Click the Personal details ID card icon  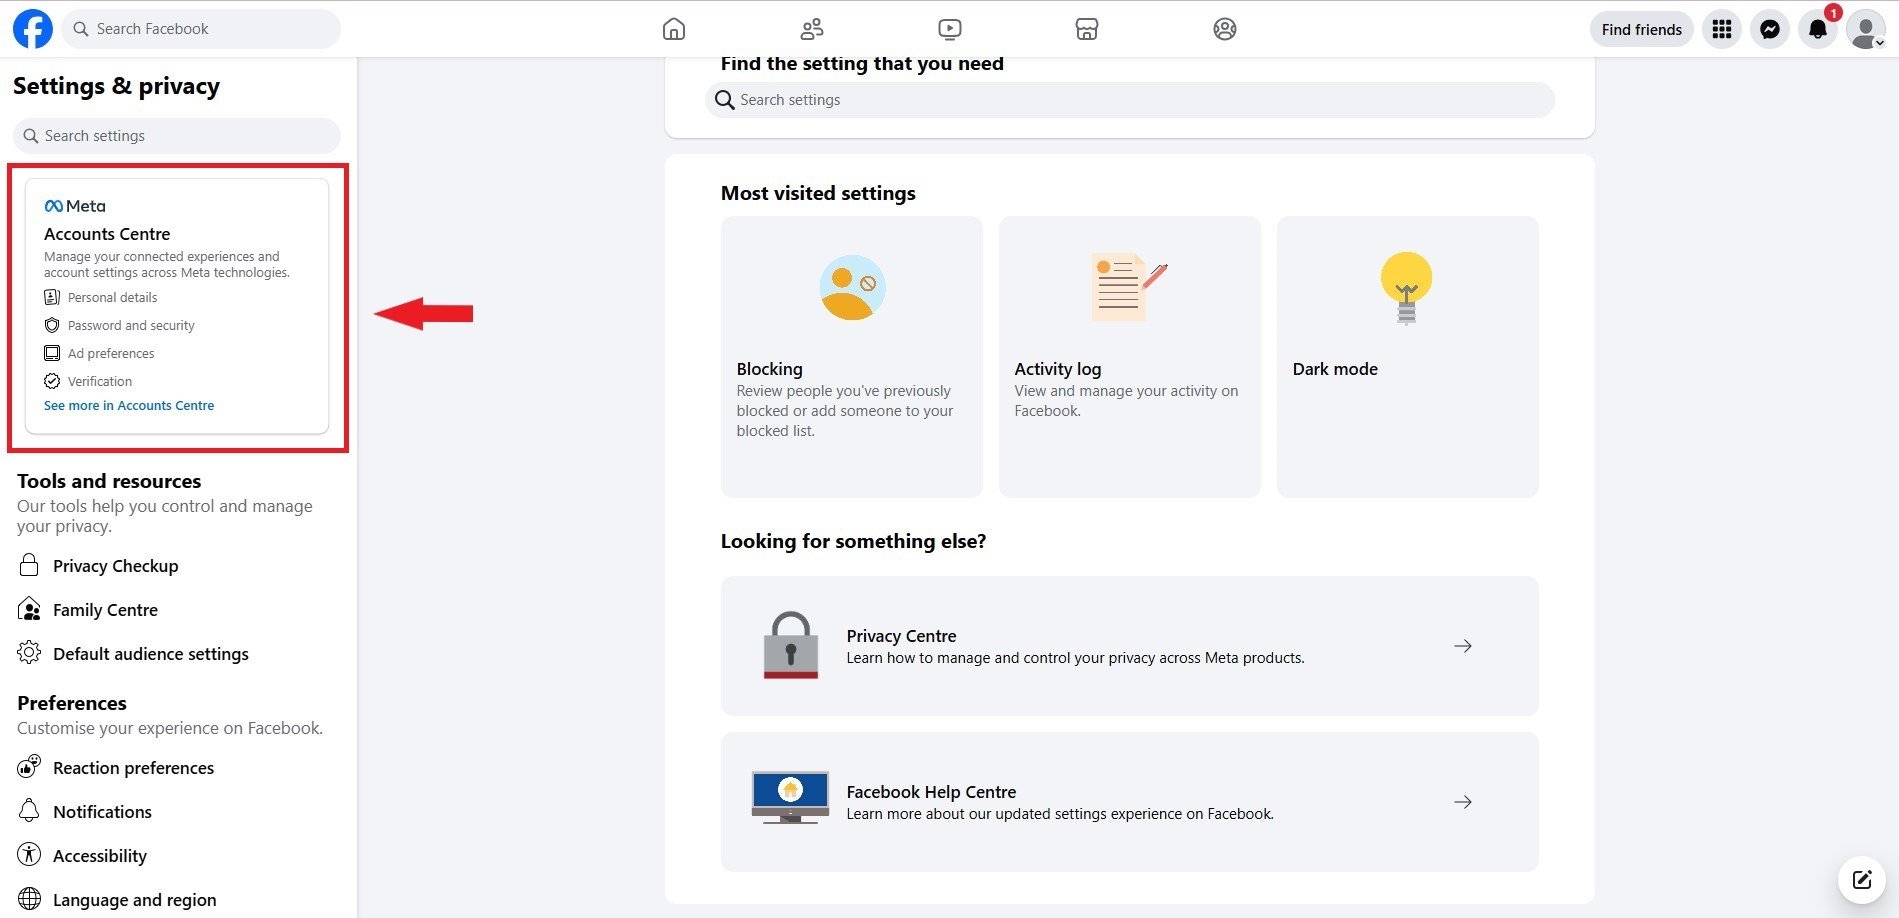pos(52,297)
